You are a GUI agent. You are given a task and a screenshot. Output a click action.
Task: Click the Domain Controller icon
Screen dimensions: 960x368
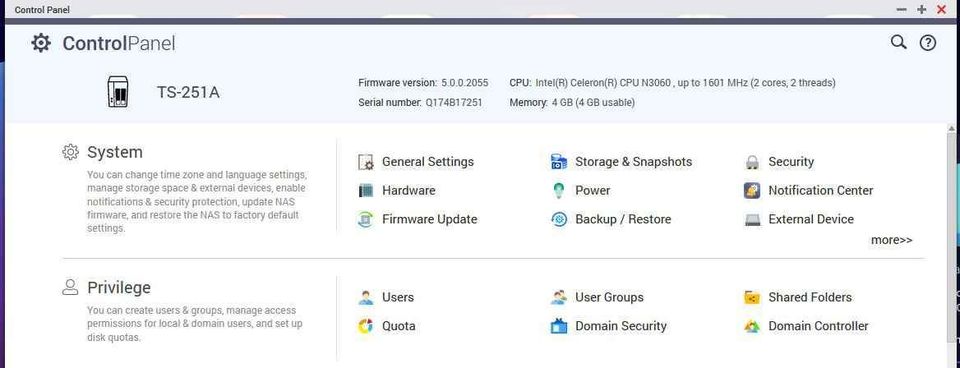point(752,326)
